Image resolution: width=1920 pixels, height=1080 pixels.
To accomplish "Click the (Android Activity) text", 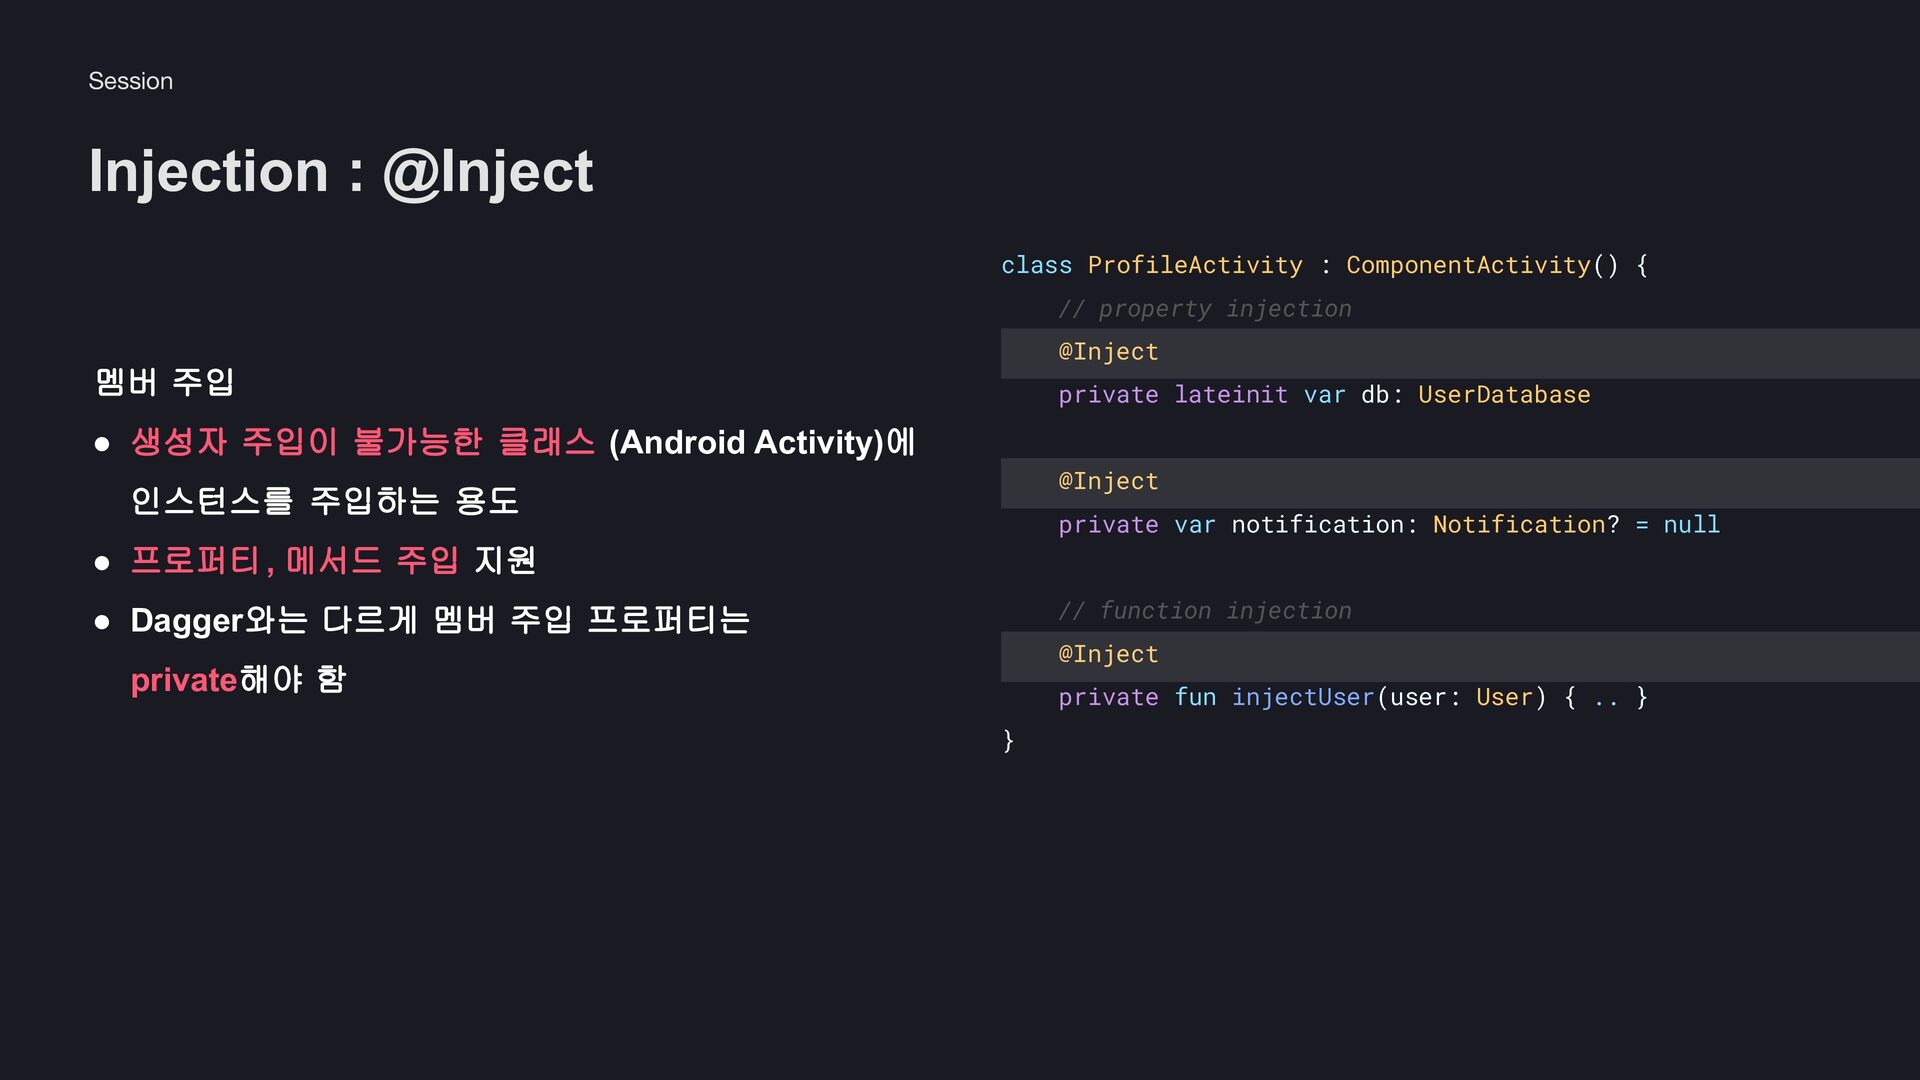I will pyautogui.click(x=746, y=442).
